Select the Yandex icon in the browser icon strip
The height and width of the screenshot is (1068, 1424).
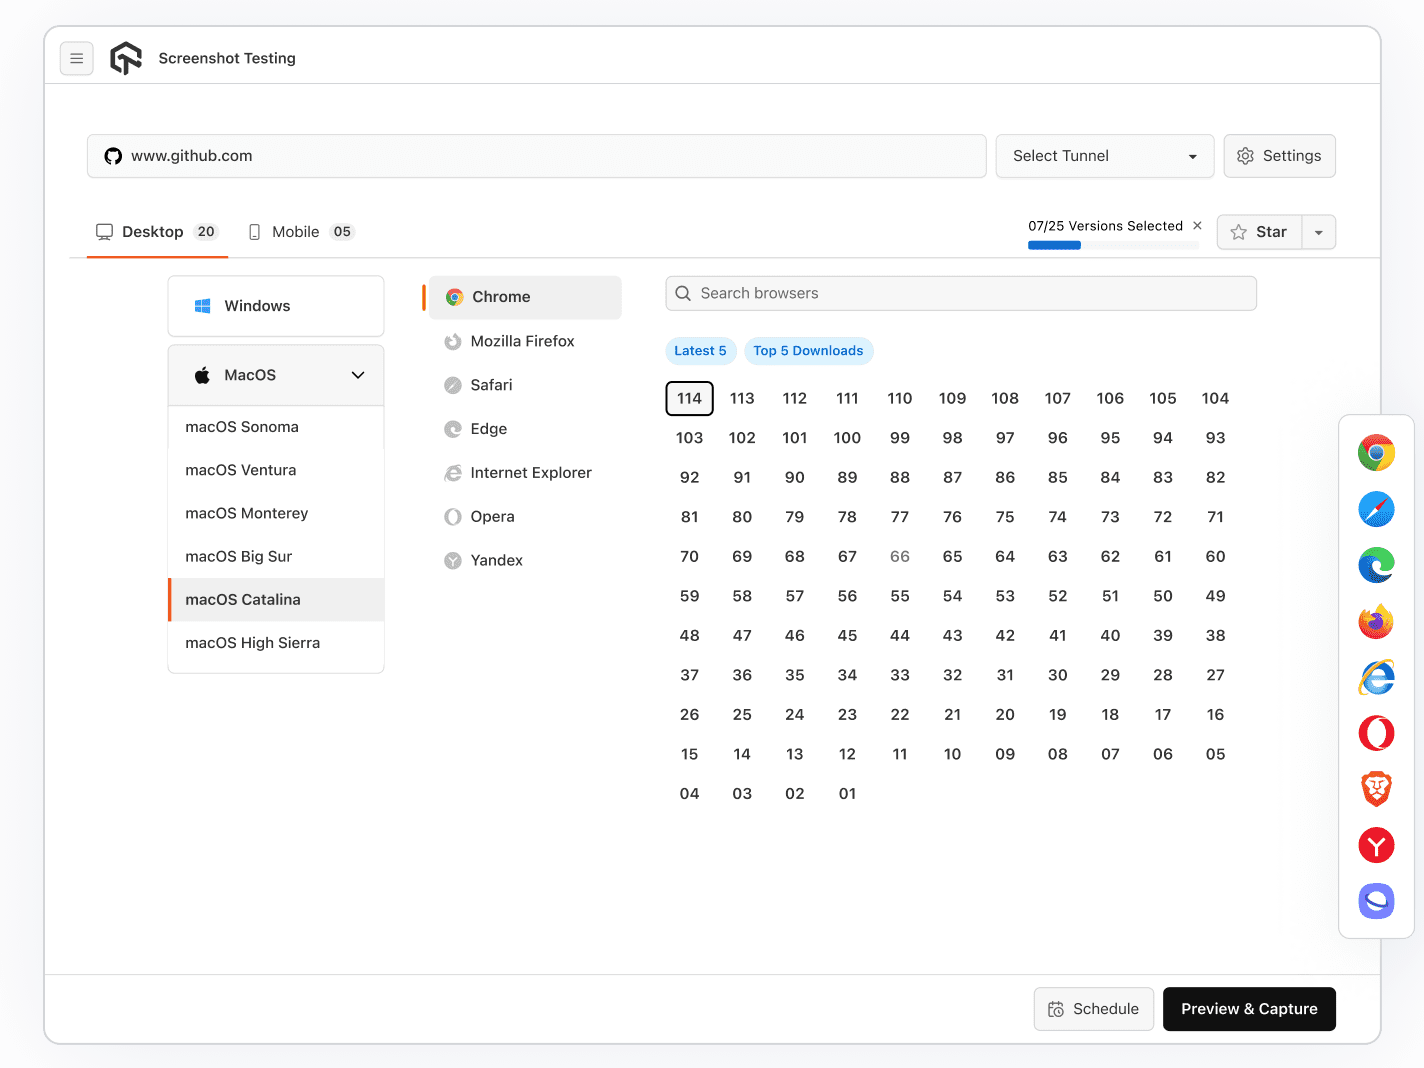click(1376, 845)
